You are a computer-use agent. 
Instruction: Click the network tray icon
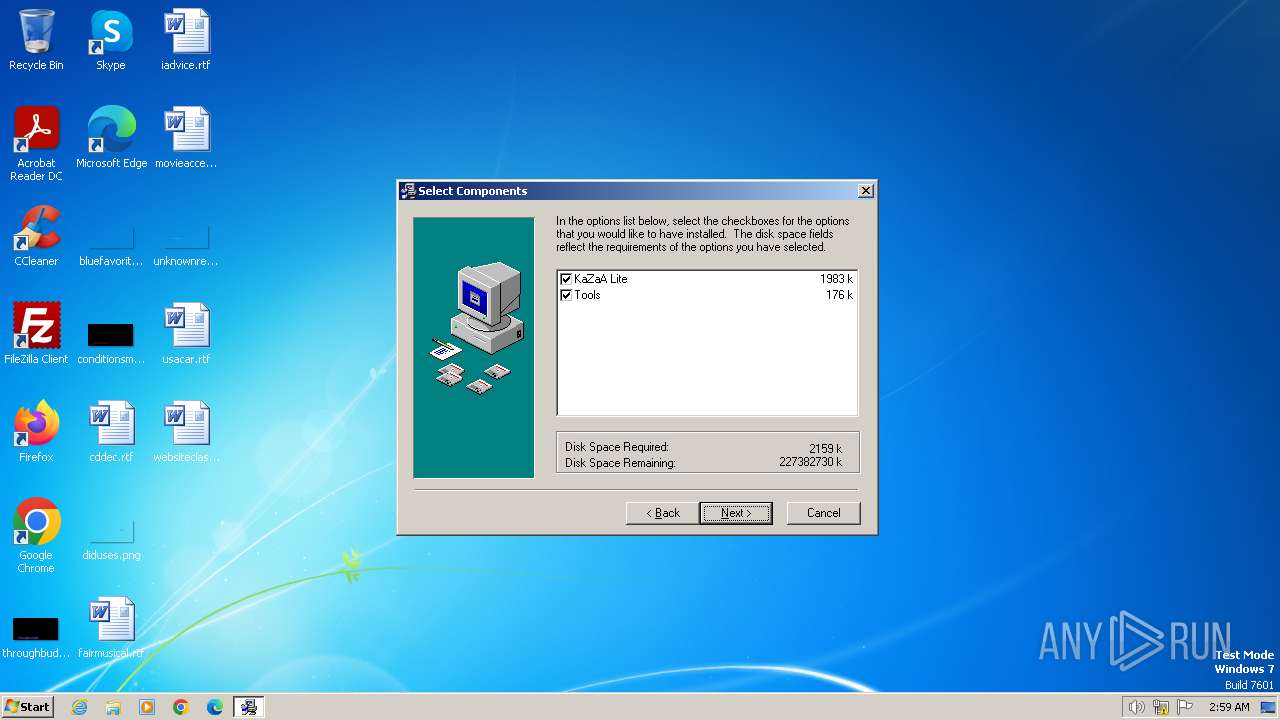pos(1161,707)
